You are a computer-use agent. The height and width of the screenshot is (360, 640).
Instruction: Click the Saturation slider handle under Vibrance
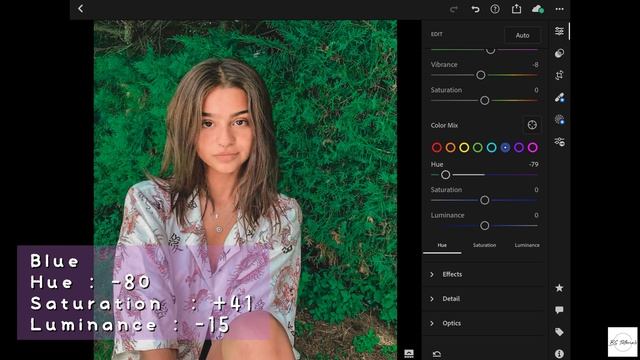pyautogui.click(x=484, y=100)
